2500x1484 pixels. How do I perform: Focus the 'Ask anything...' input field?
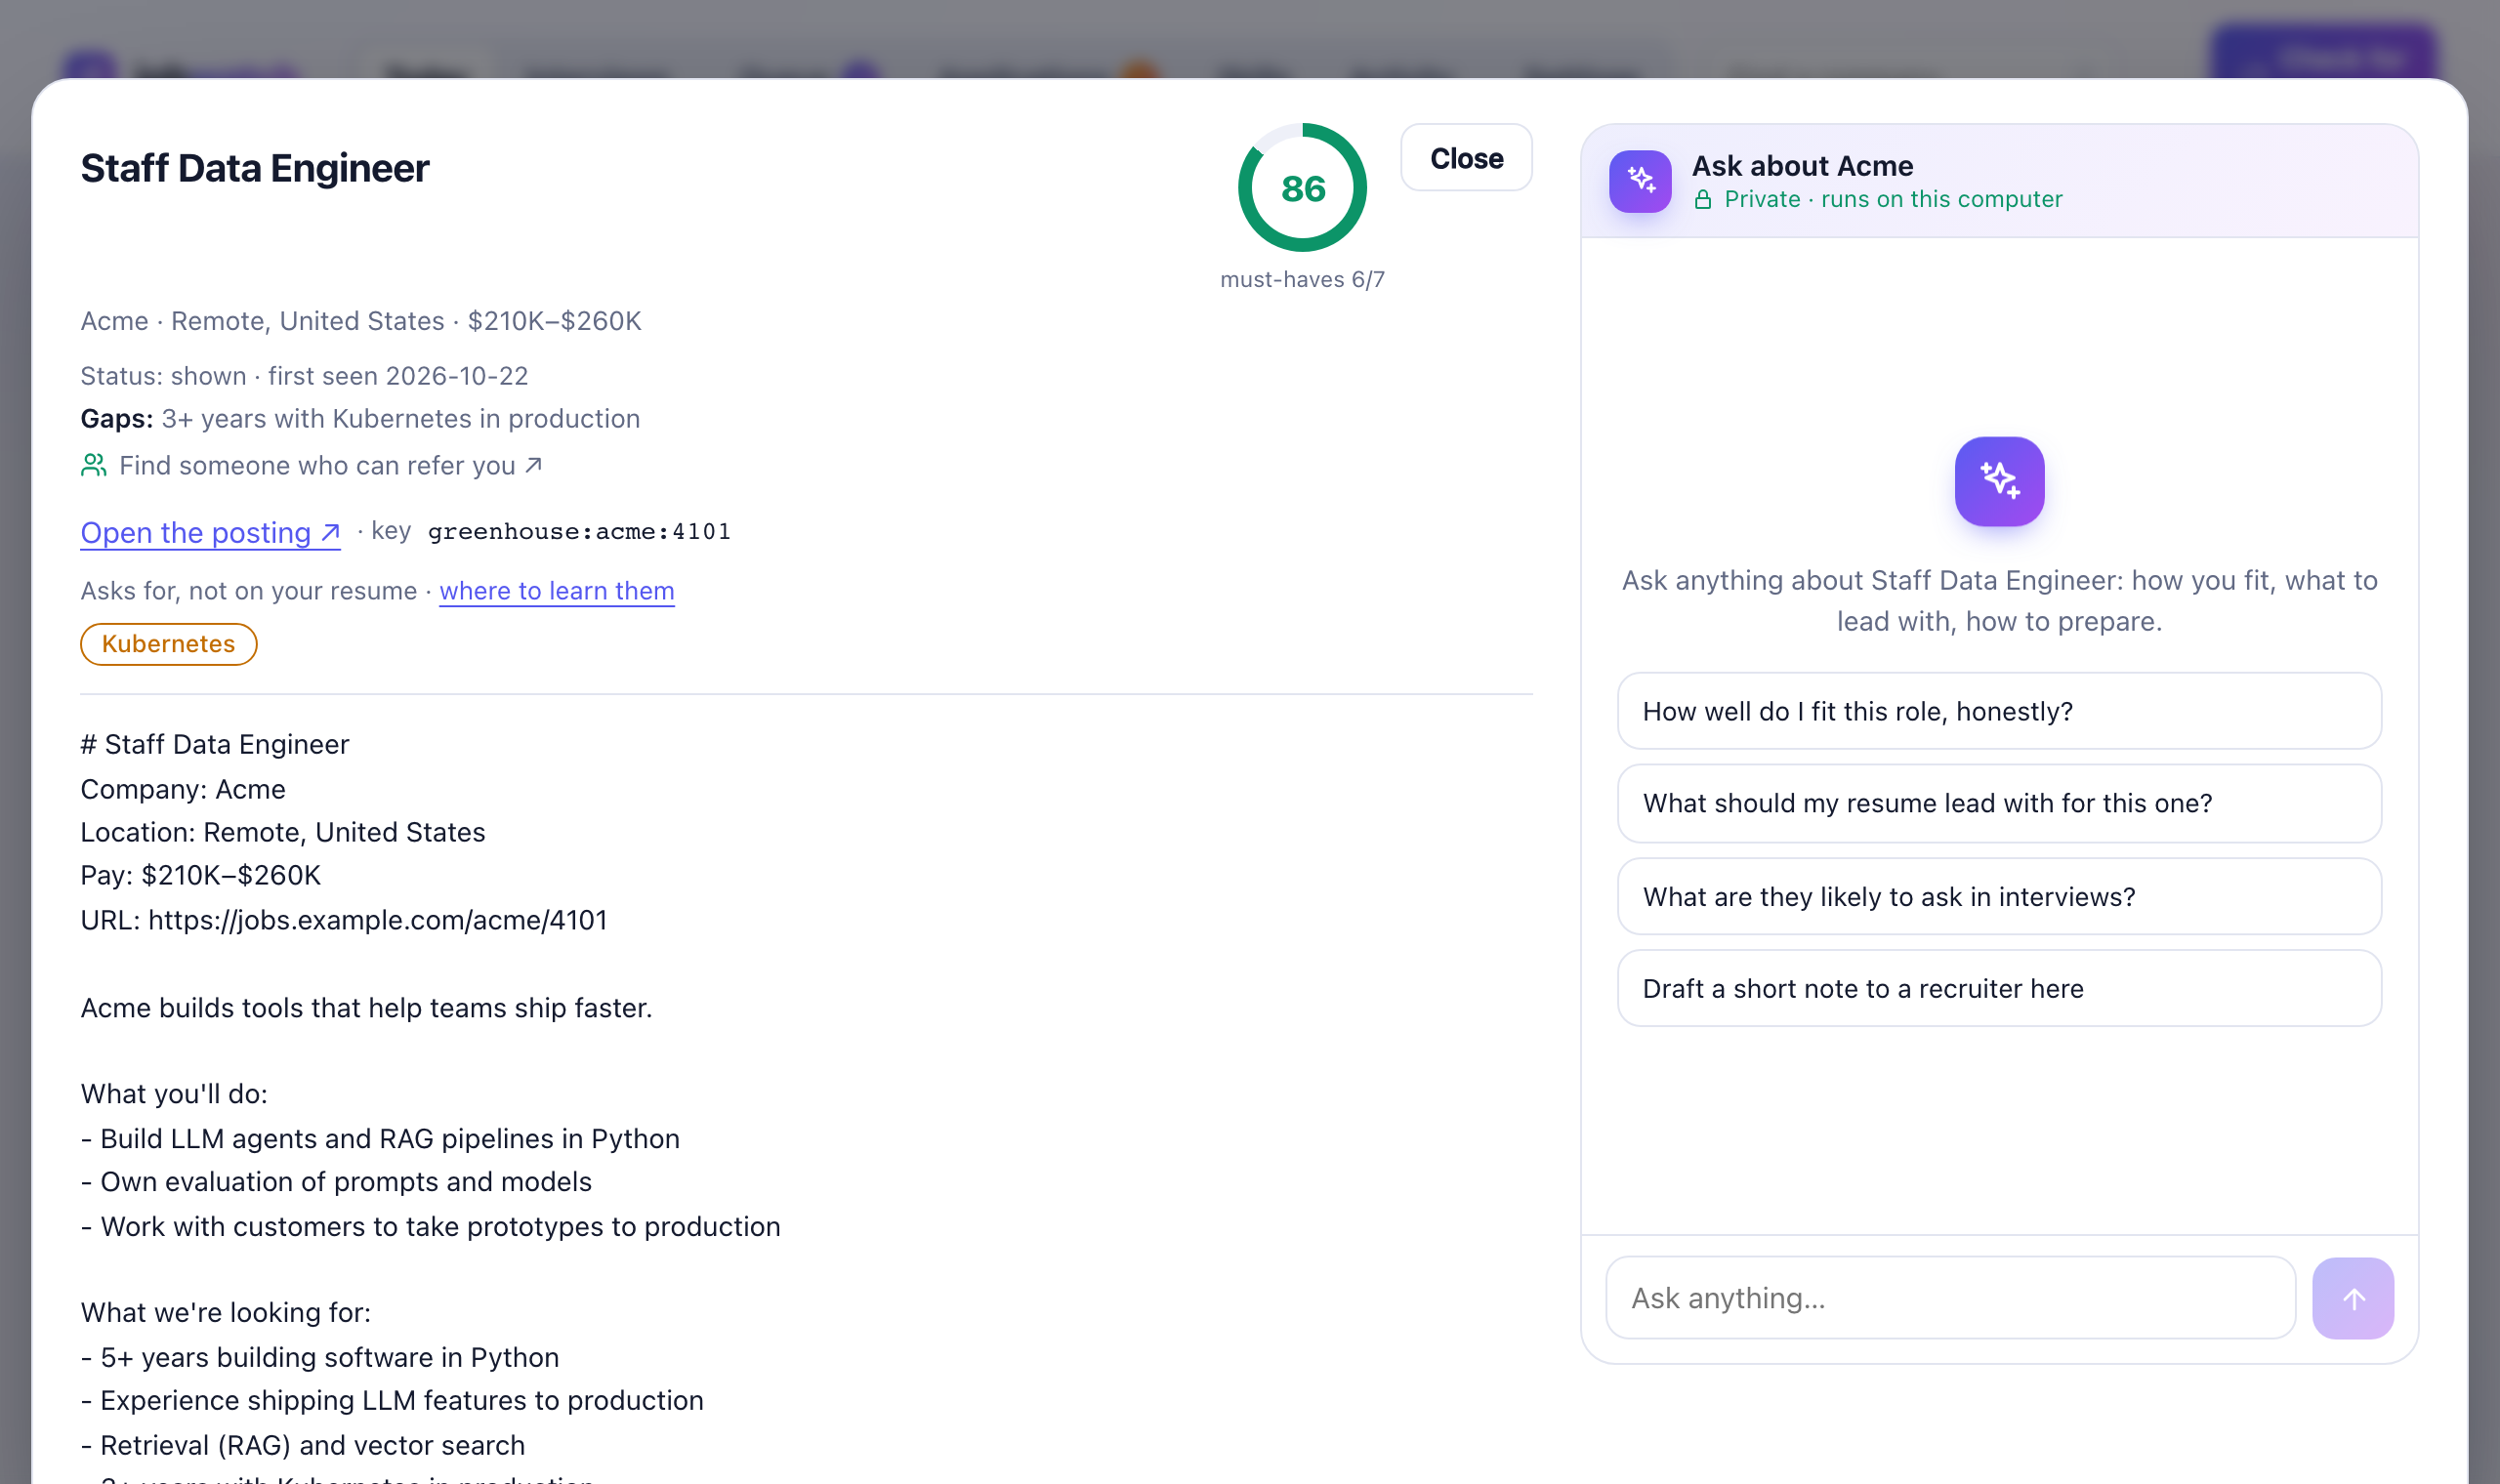(x=1950, y=1298)
